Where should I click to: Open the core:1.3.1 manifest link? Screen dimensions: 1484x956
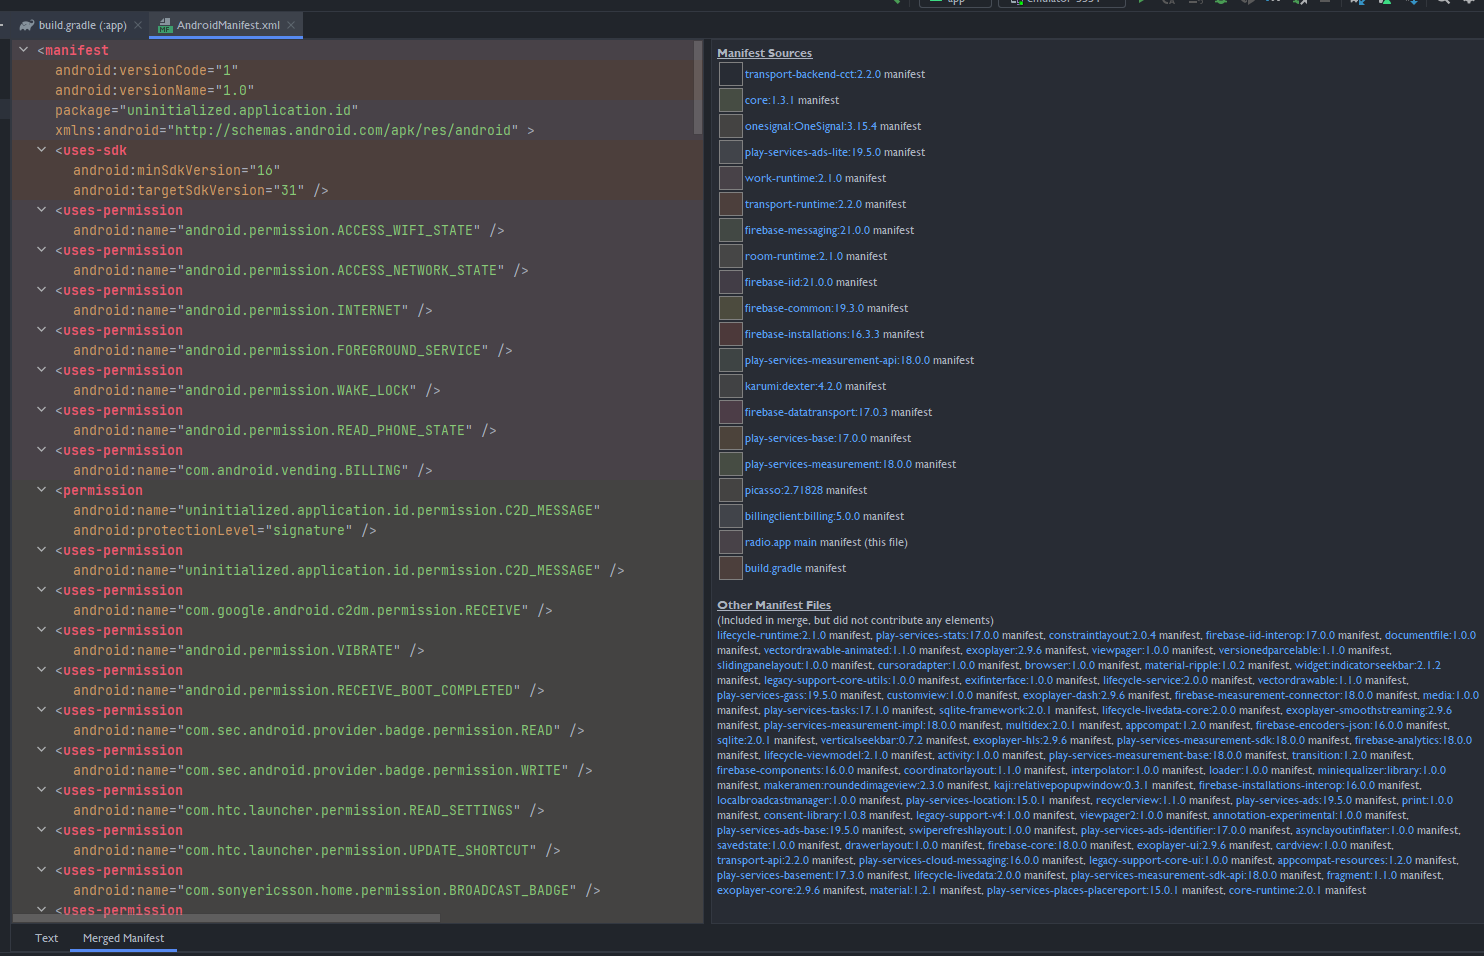point(769,100)
